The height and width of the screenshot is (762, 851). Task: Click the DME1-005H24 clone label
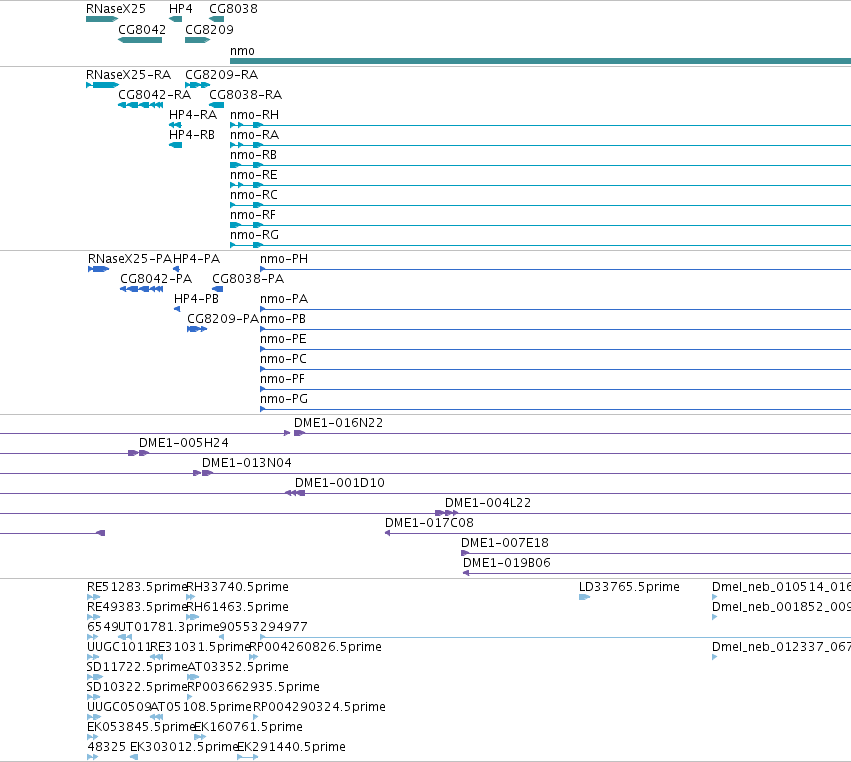click(x=184, y=443)
